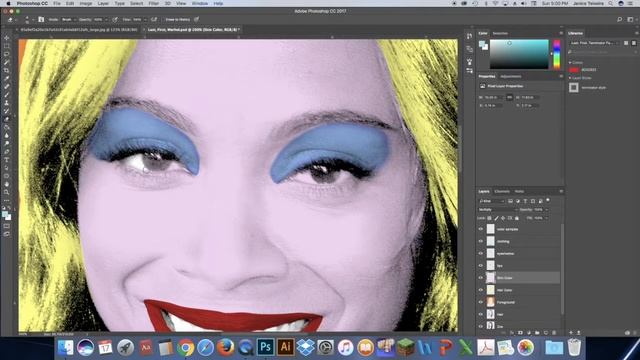
Task: Open the layer blend mode dropdown
Action: click(498, 210)
